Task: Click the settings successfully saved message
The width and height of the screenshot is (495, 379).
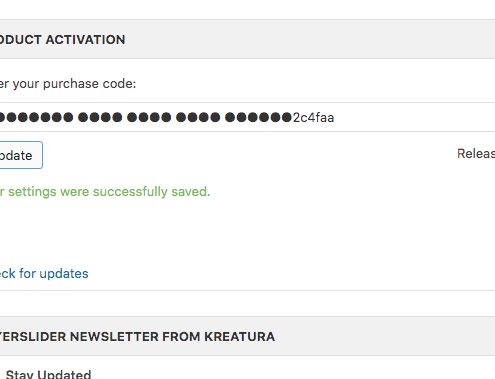Action: coord(105,192)
